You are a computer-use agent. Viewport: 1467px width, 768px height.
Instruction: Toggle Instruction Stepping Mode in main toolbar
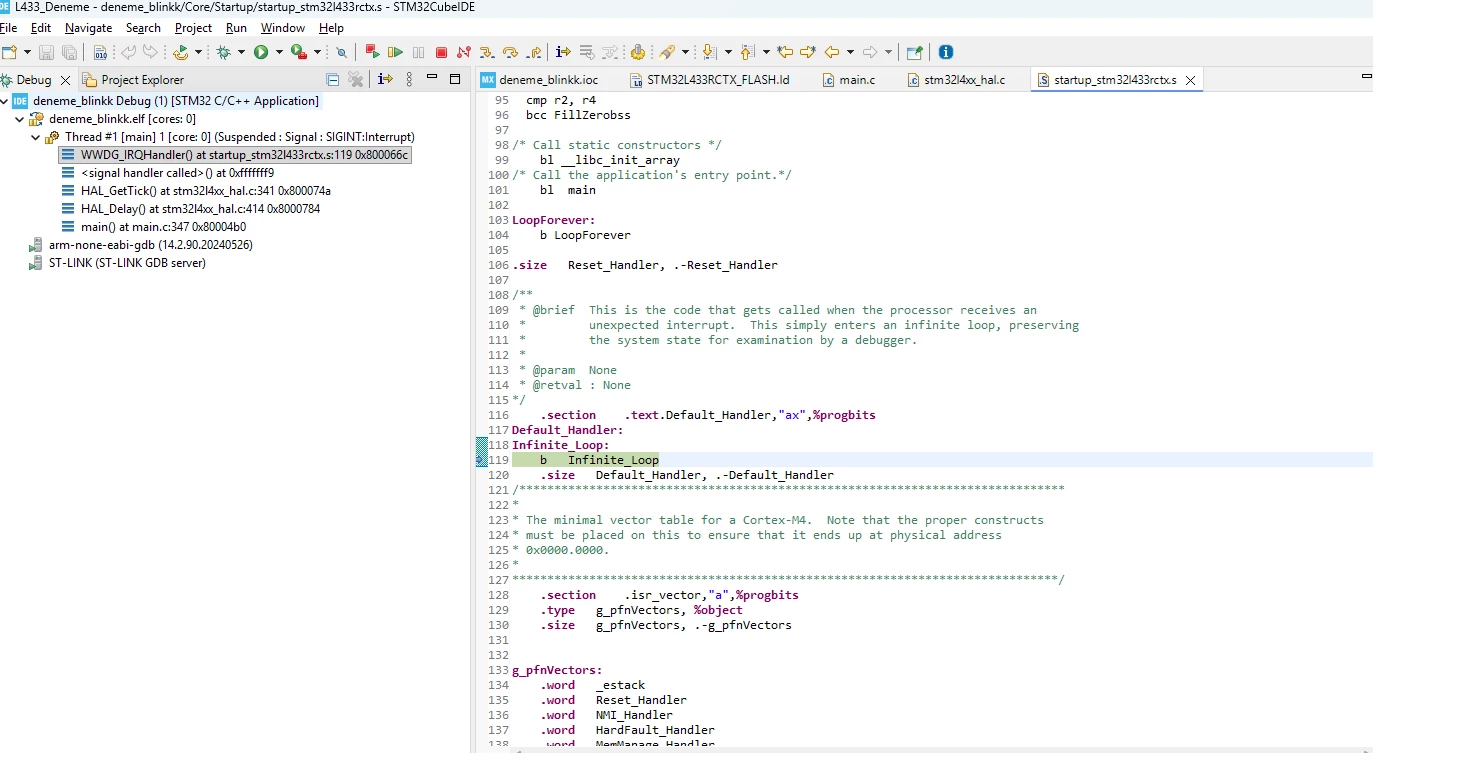(x=563, y=52)
